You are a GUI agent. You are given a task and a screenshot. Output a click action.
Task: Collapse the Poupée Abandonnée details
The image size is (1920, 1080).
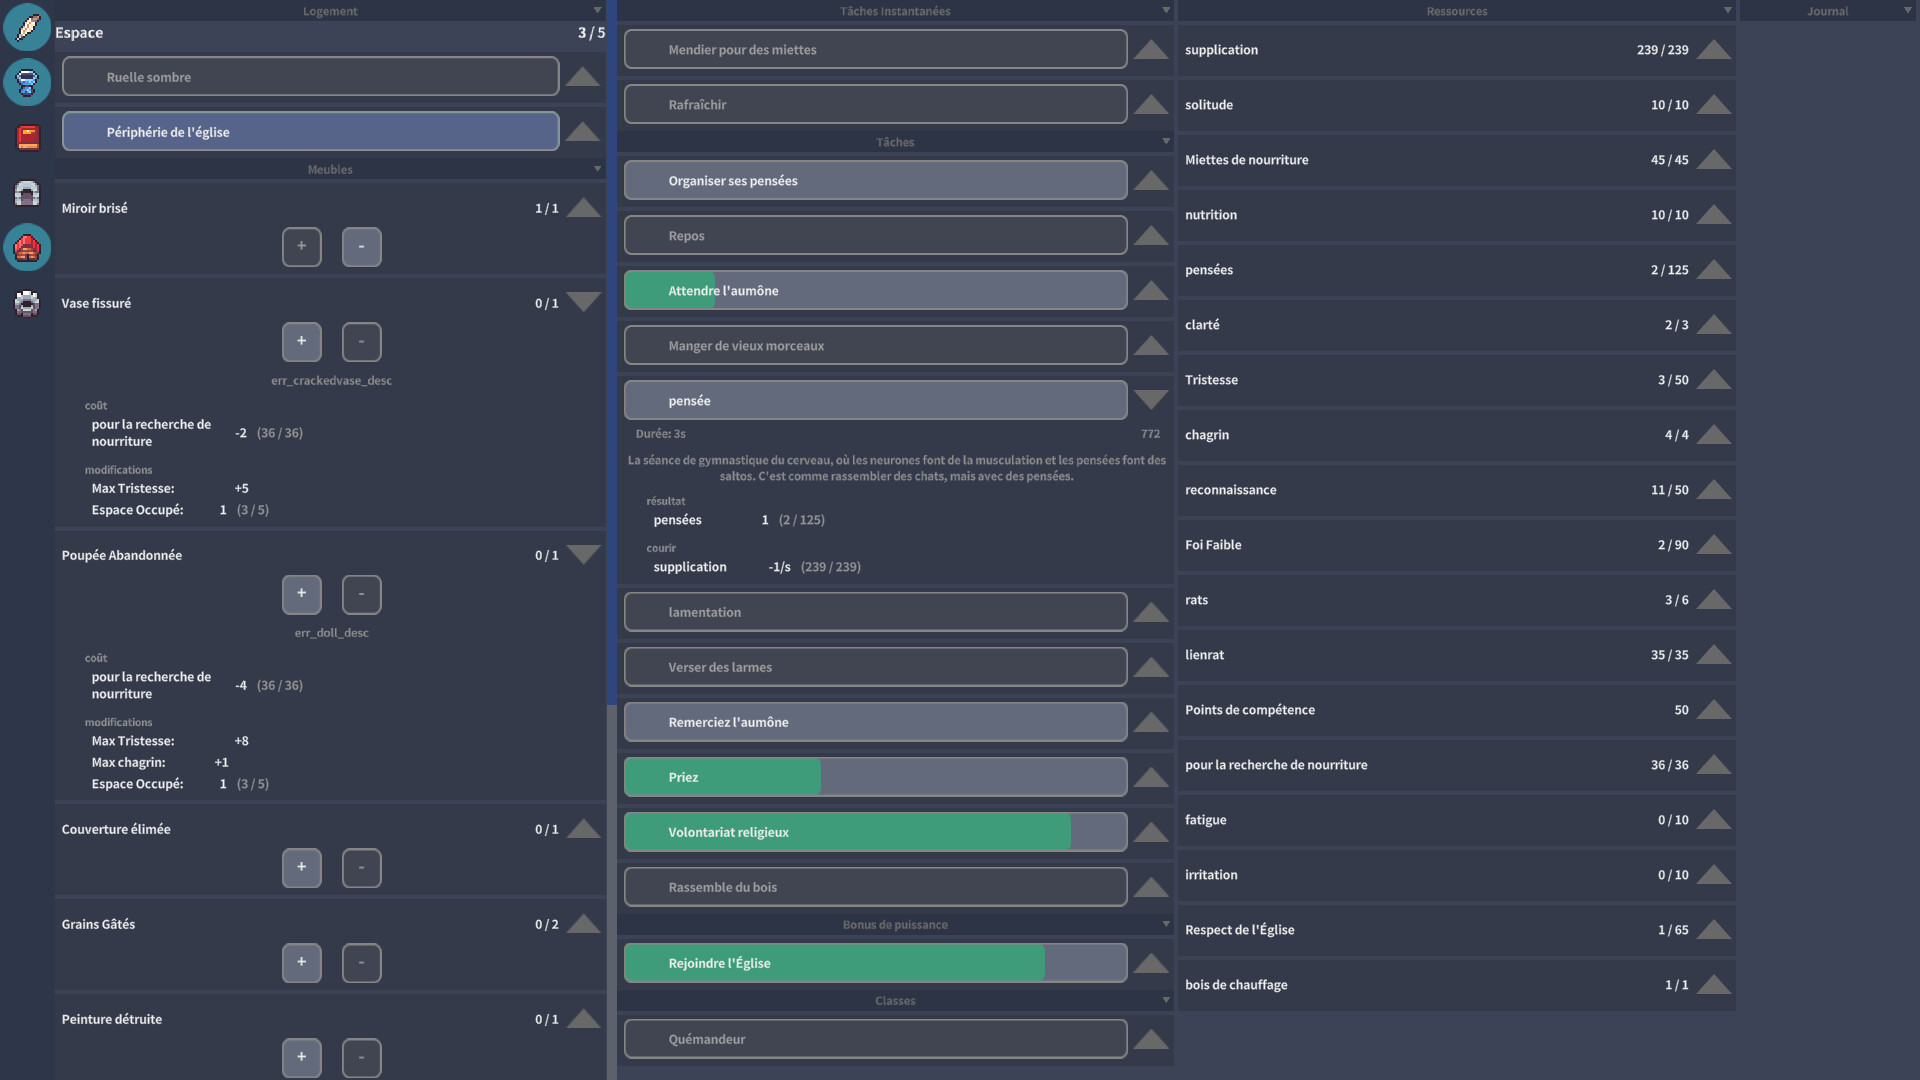pyautogui.click(x=583, y=554)
